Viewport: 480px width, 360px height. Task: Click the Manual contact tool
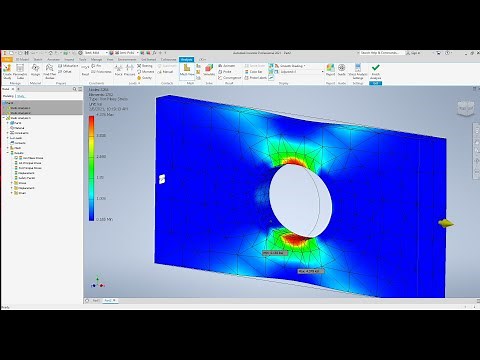(165, 72)
